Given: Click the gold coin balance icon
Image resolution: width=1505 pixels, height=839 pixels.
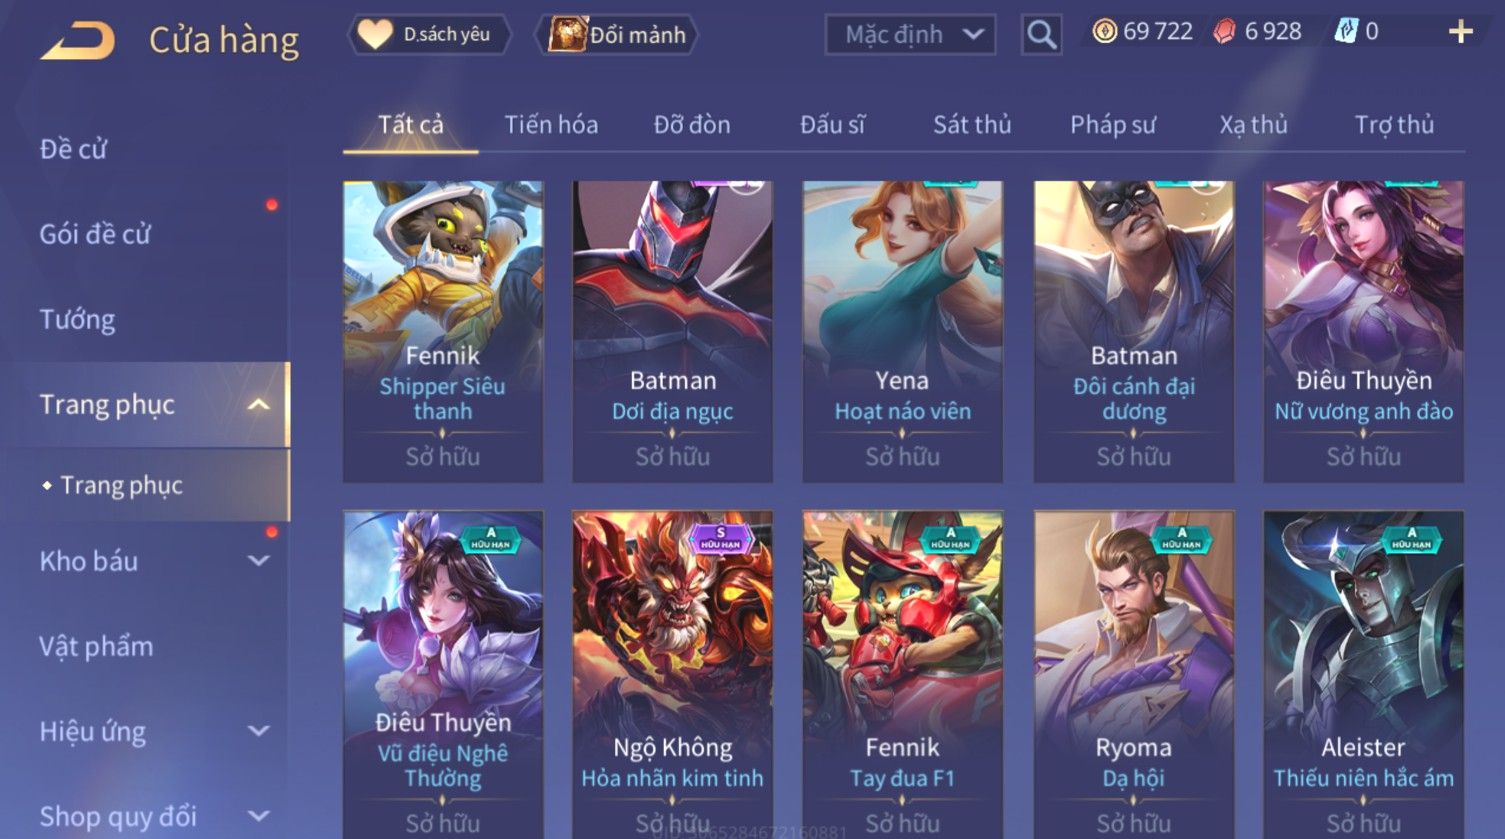Looking at the screenshot, I should pyautogui.click(x=1104, y=32).
